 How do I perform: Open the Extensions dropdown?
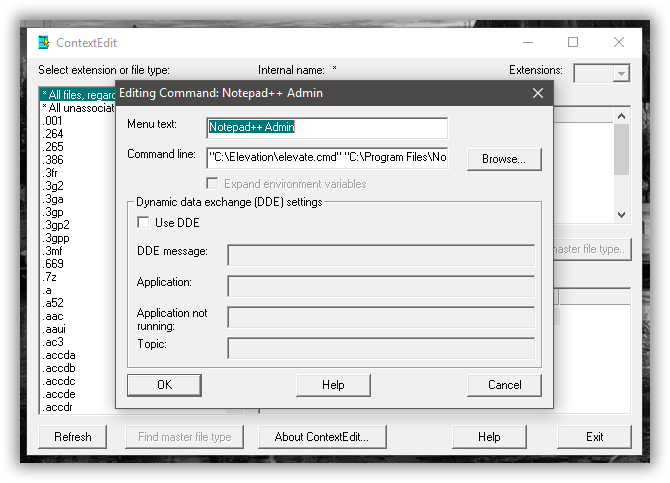click(x=621, y=73)
